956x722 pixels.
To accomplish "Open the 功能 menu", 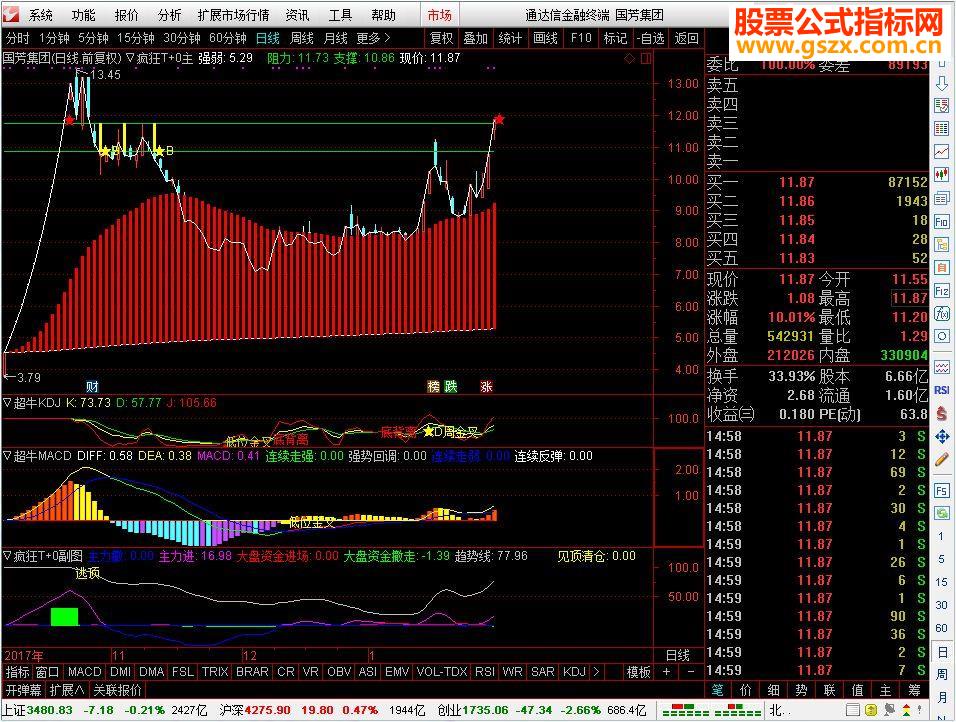I will coord(84,15).
